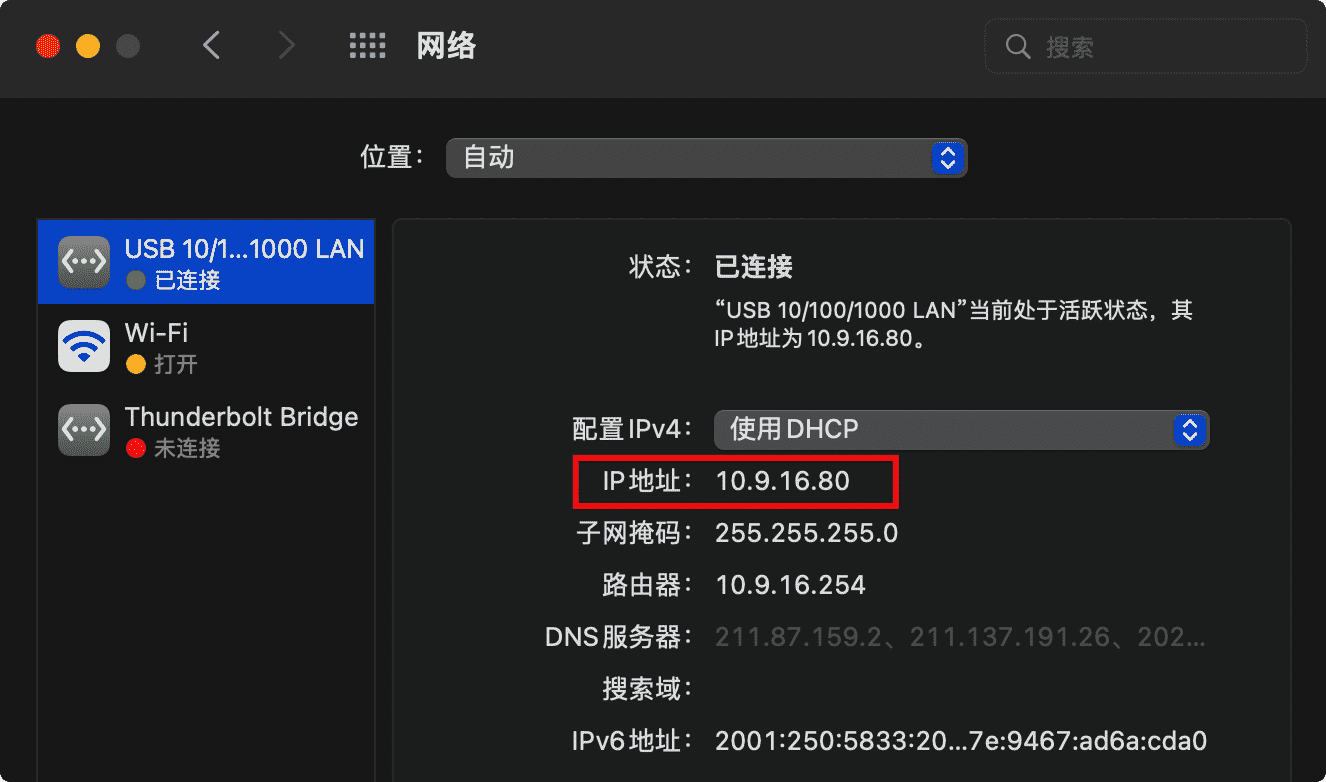This screenshot has width=1326, height=782.
Task: Click the location dropdown's double-arrow chevron
Action: coord(946,157)
